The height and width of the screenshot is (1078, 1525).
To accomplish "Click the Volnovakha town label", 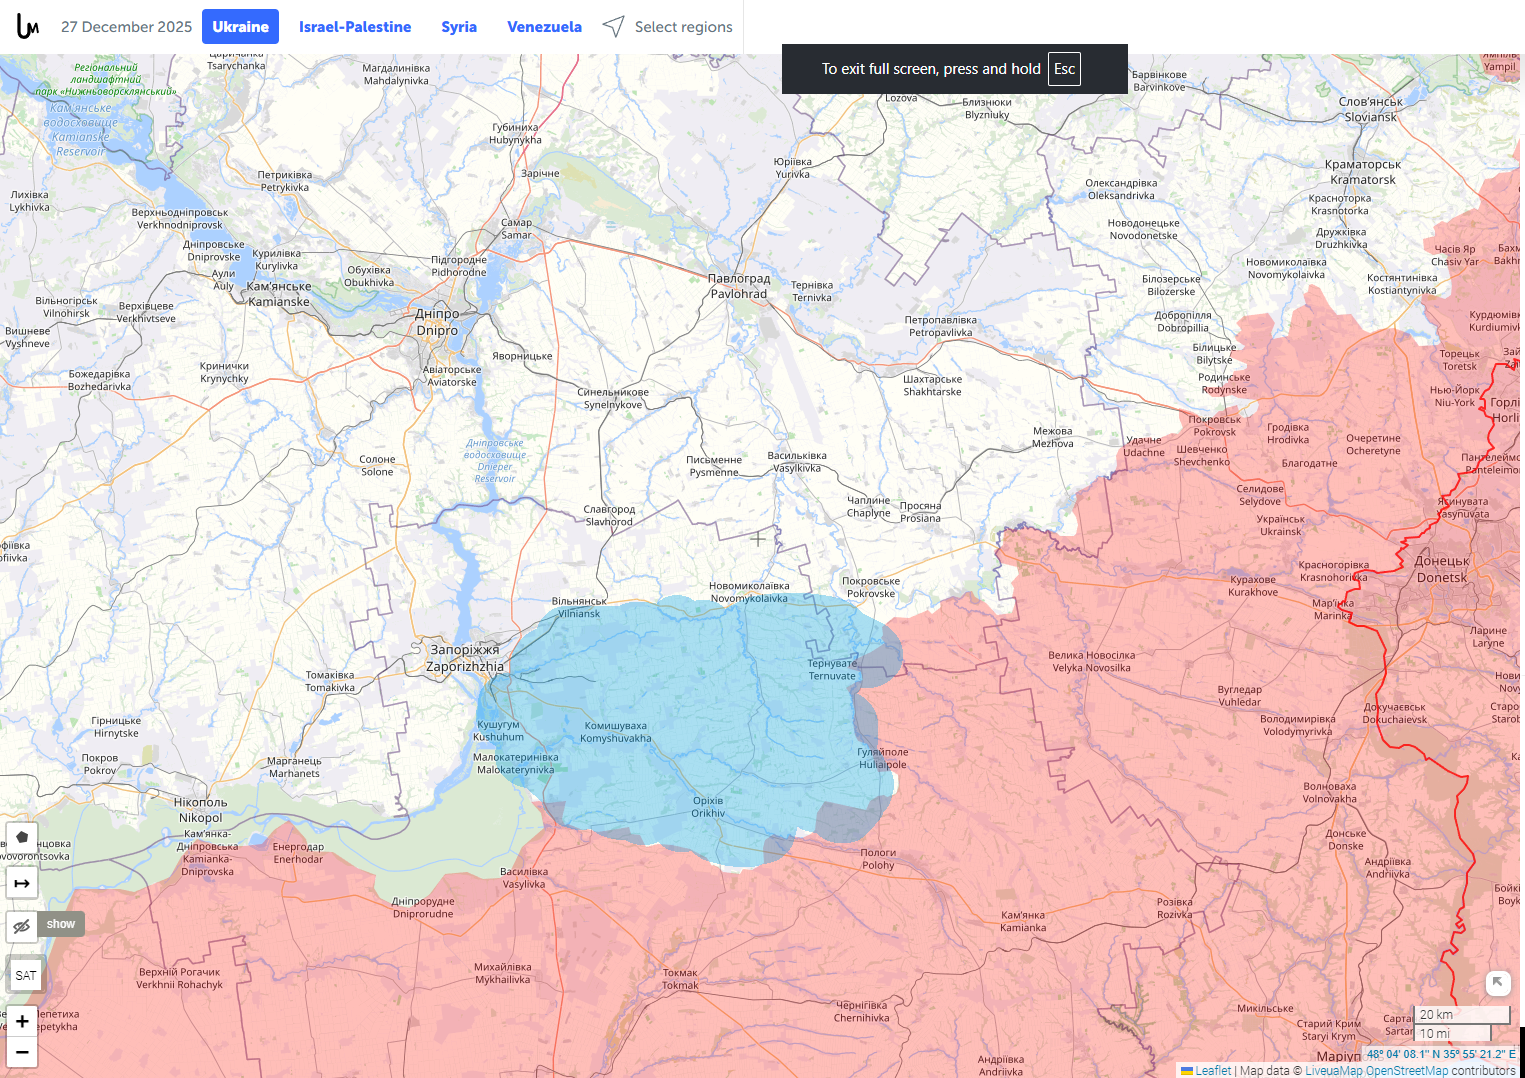I will click(x=1330, y=792).
